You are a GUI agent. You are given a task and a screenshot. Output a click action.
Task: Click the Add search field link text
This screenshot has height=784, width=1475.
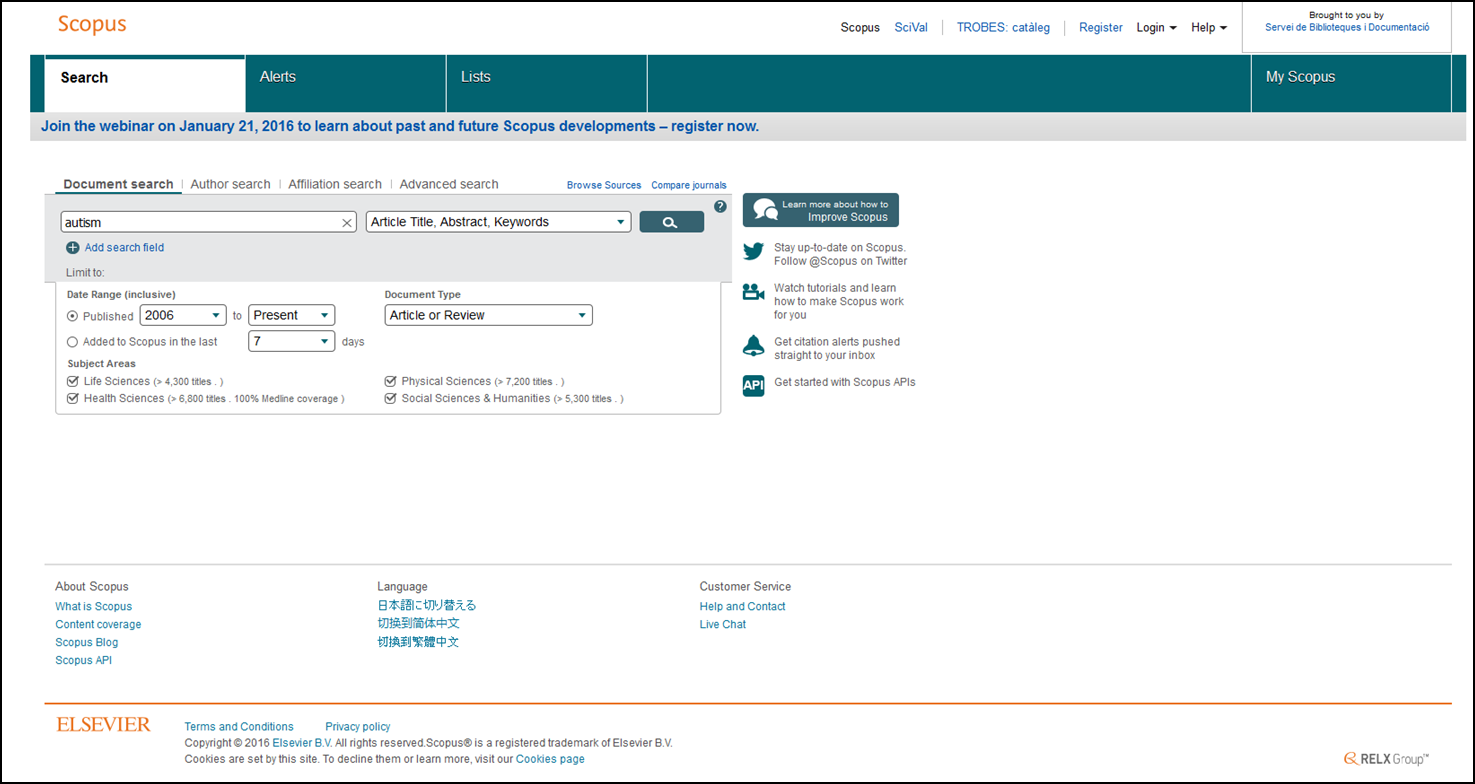tap(124, 248)
